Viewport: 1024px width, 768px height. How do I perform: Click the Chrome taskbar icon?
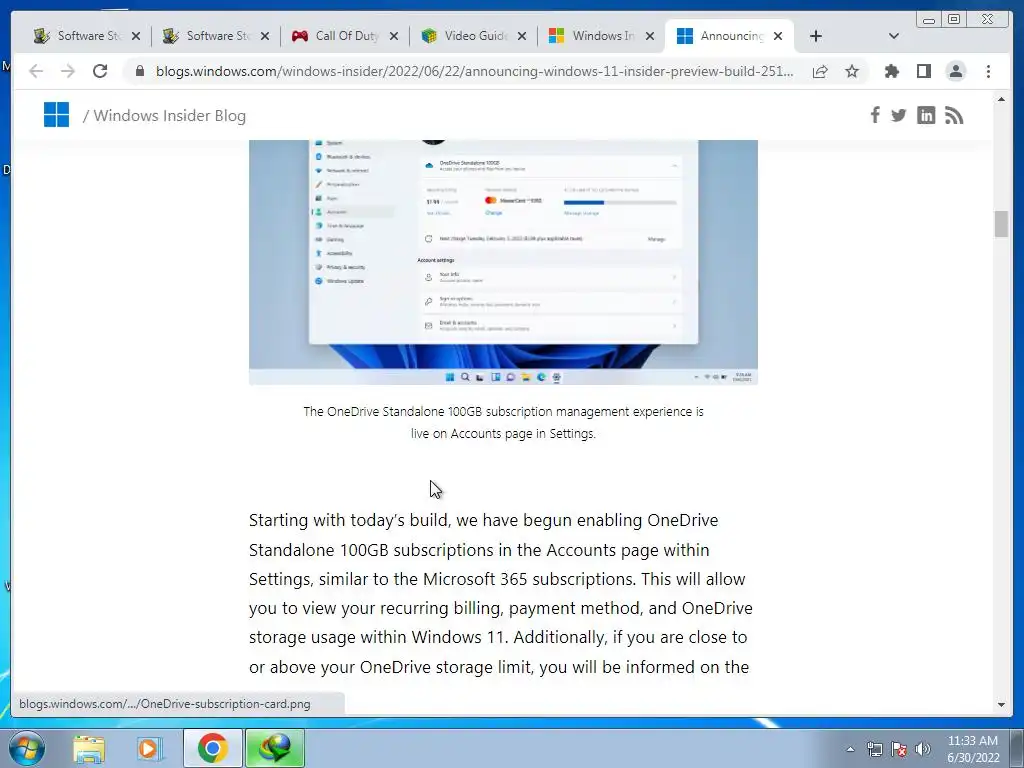[212, 748]
